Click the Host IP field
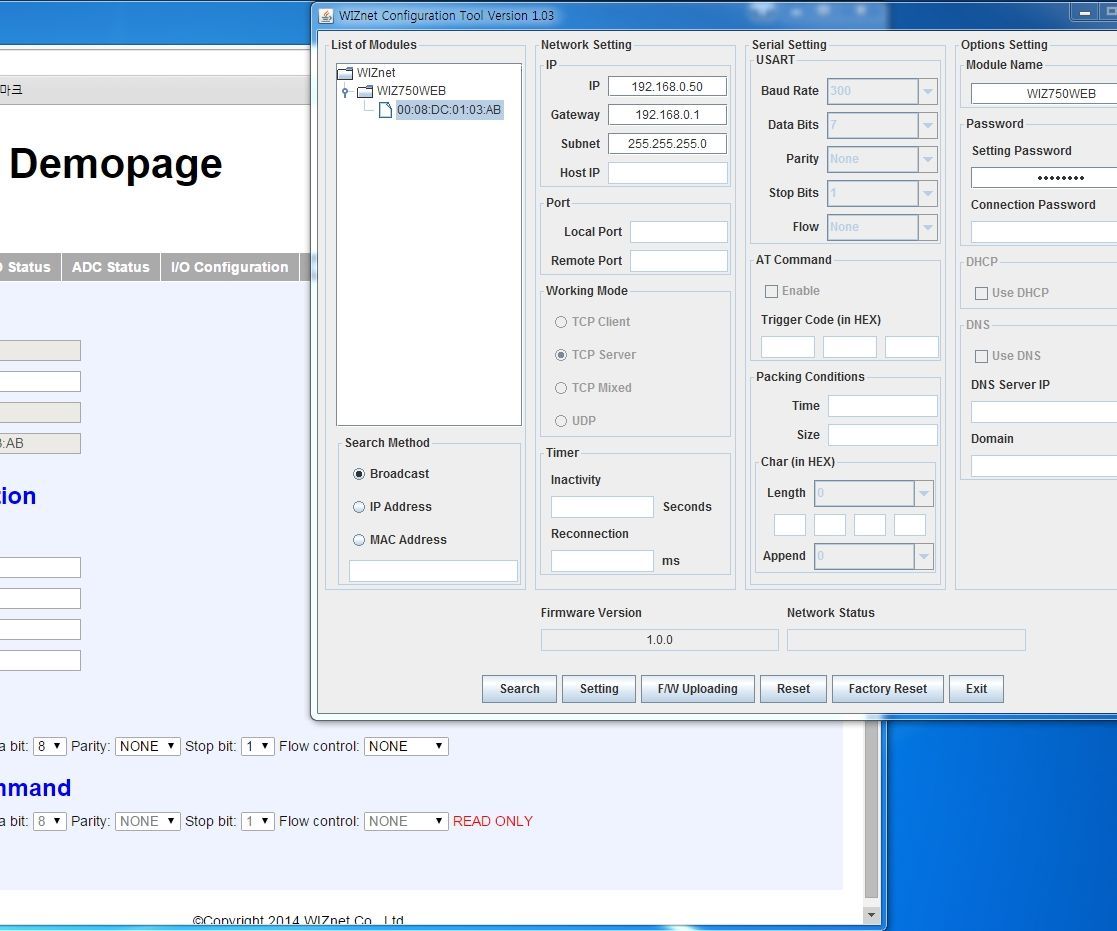 tap(667, 173)
